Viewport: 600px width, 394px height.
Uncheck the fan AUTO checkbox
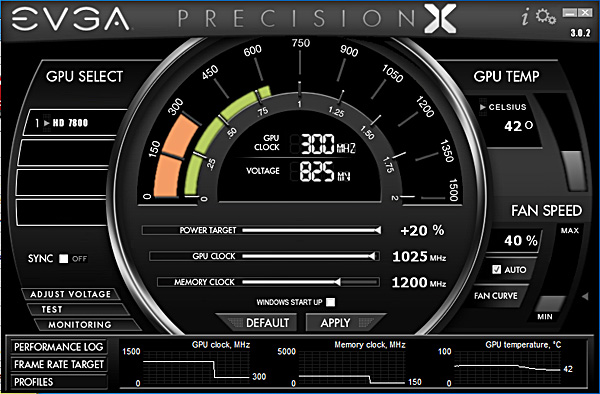click(496, 270)
